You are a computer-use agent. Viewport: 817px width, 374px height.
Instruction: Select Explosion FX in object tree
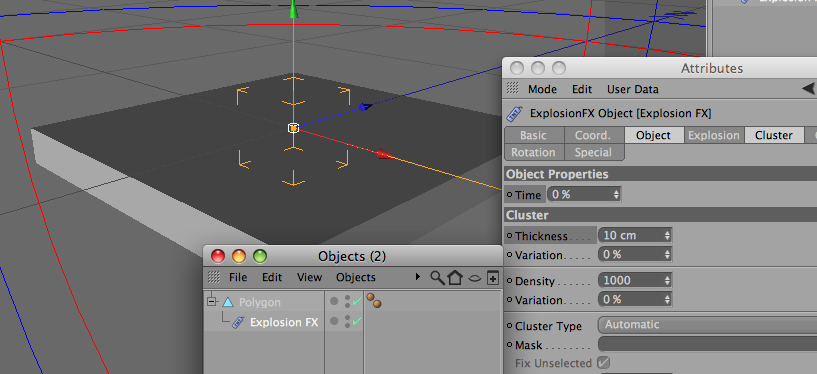(x=284, y=322)
